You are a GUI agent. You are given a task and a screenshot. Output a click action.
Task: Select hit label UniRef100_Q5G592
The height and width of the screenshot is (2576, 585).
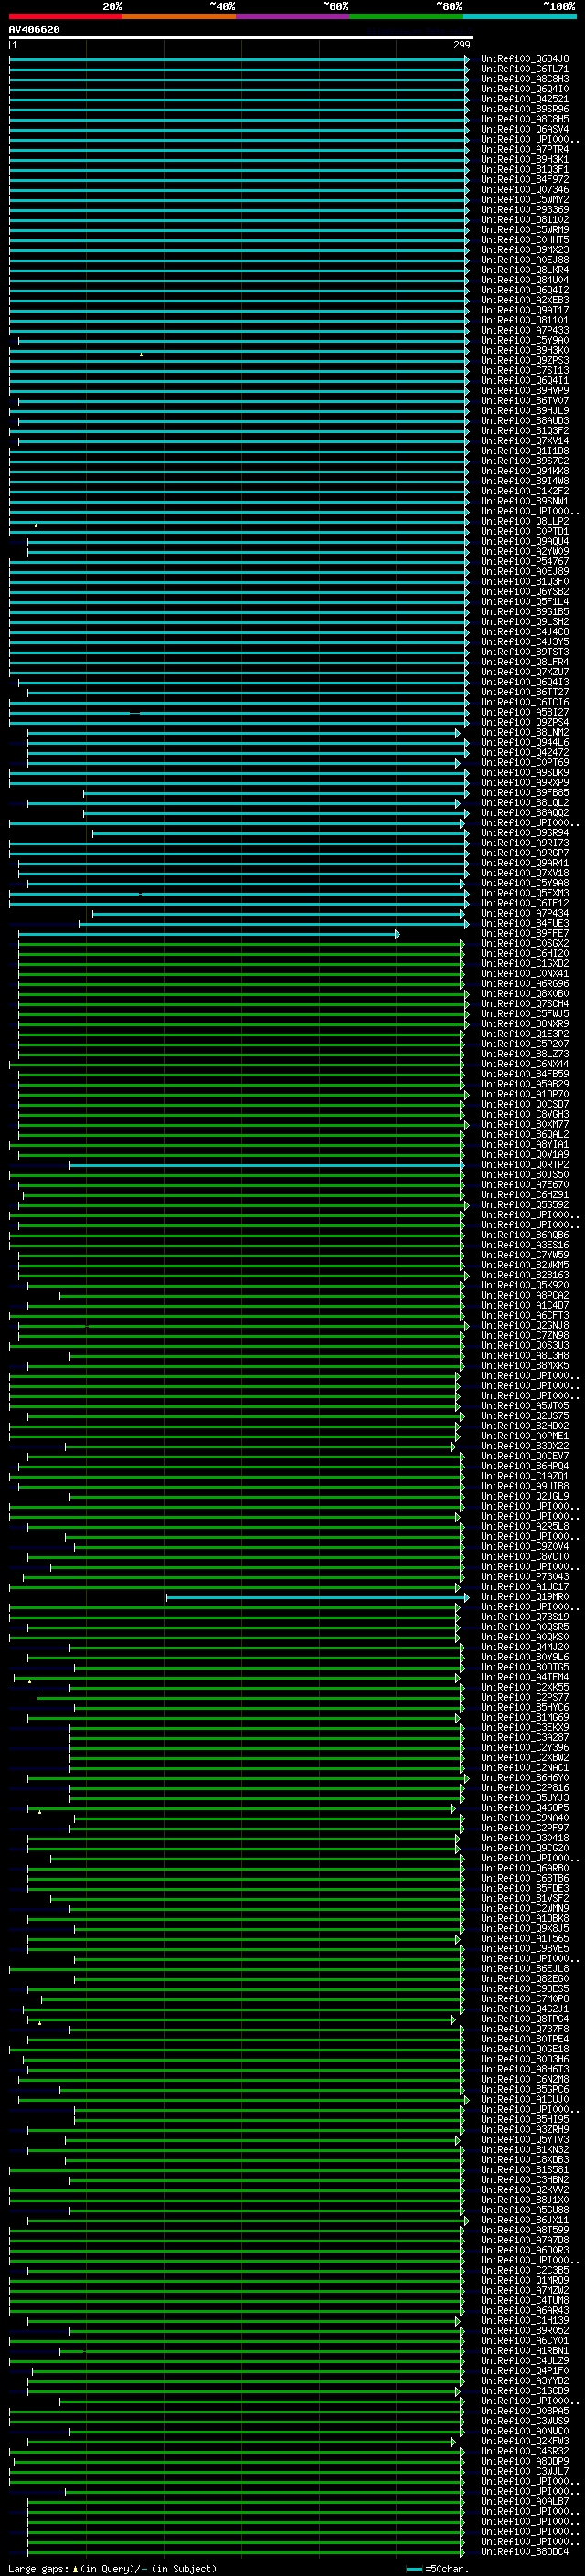(x=525, y=1205)
